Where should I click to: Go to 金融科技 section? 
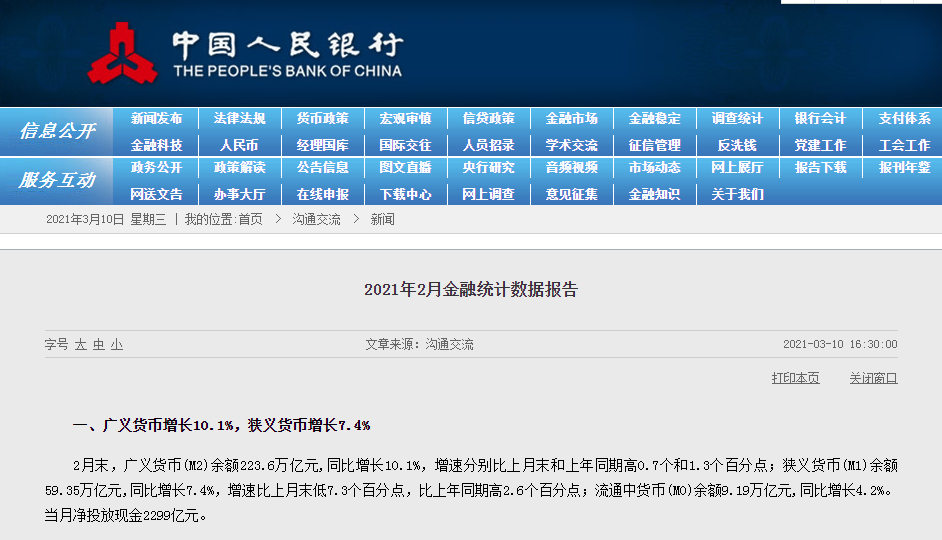156,145
